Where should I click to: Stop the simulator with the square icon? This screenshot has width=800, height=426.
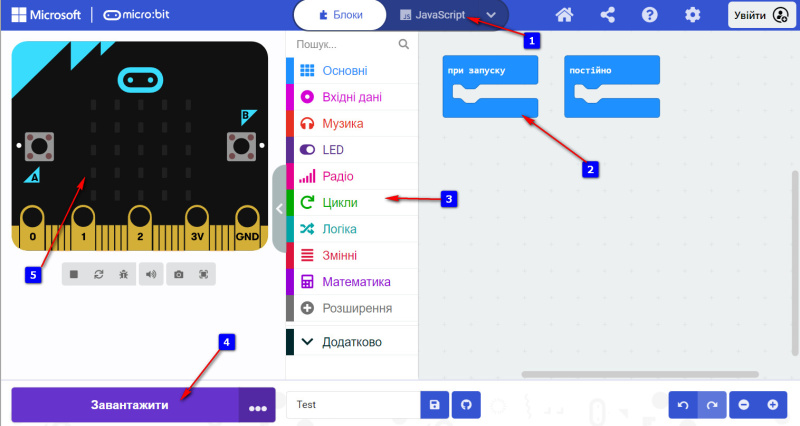(74, 274)
